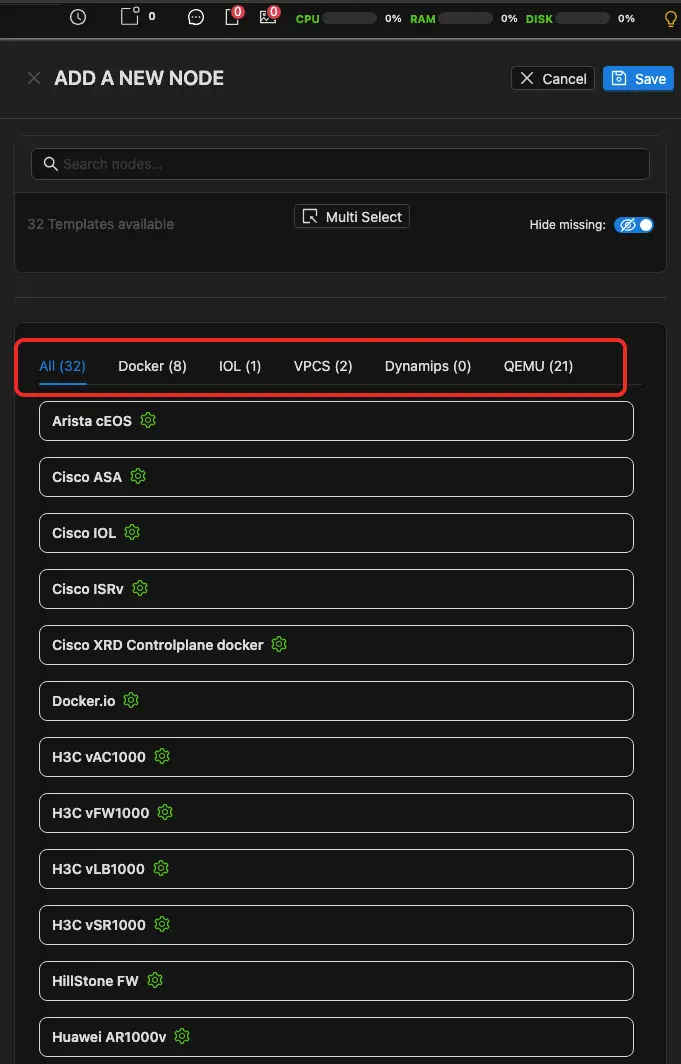Switch to the QEMU (21) tab
Viewport: 681px width, 1064px height.
(x=538, y=366)
